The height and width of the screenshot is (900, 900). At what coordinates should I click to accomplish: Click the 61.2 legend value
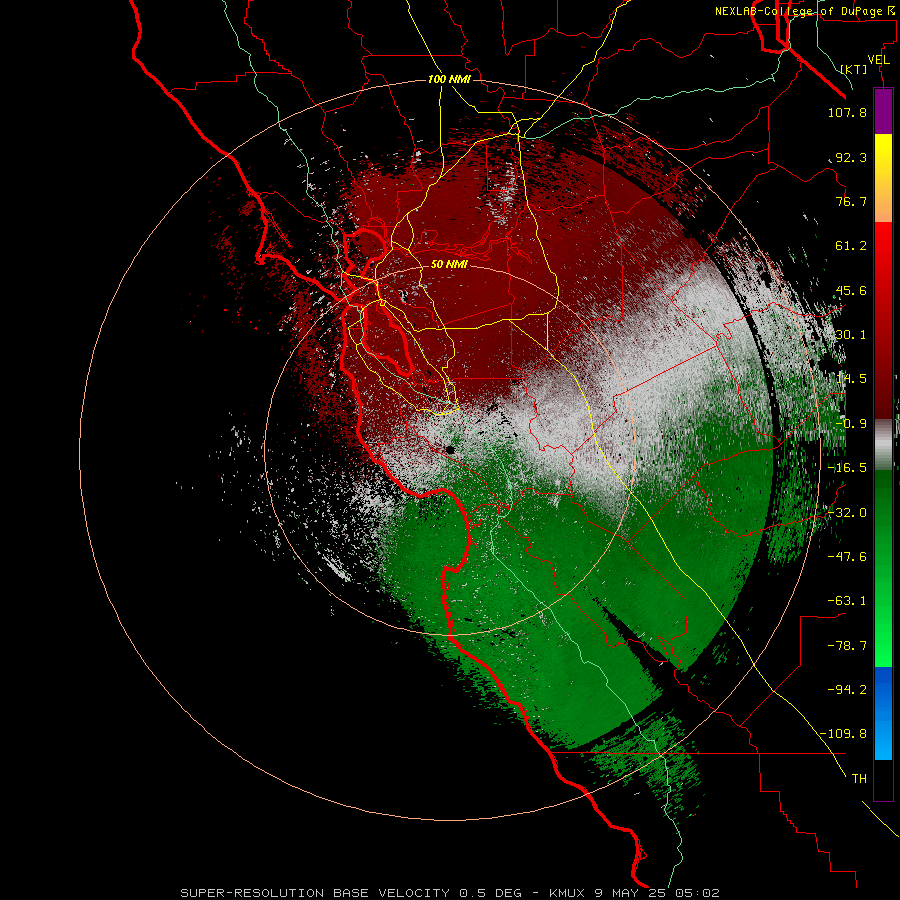point(851,246)
